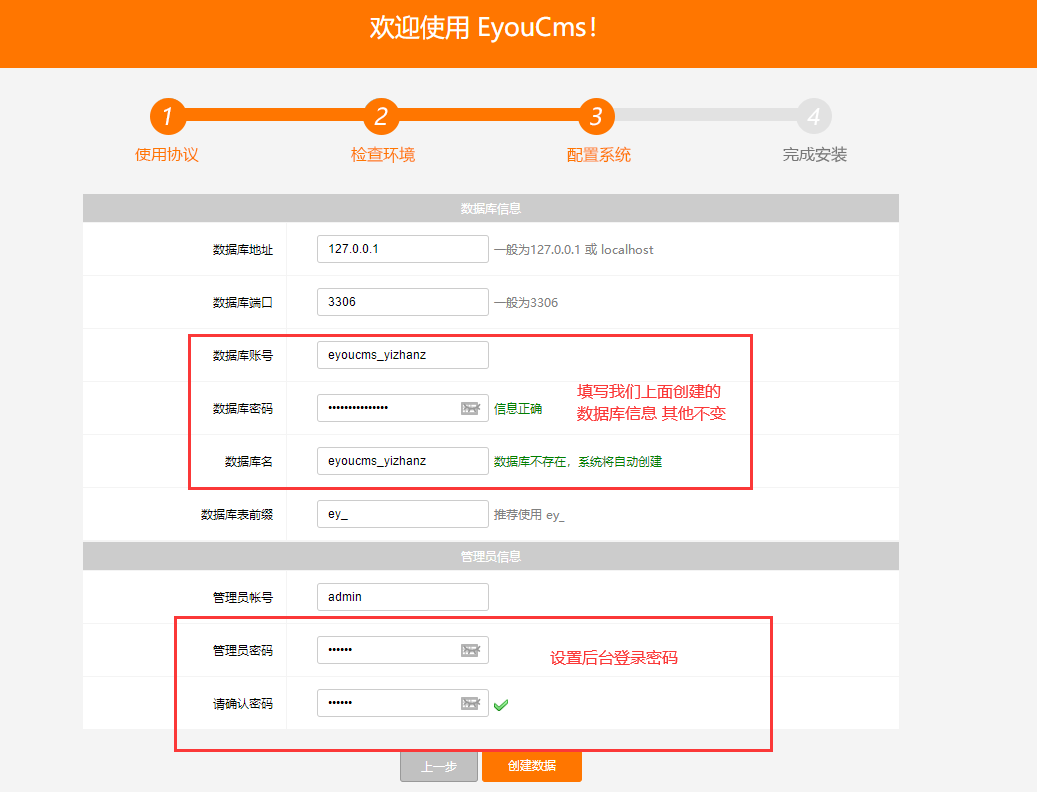Viewport: 1037px width, 792px height.
Task: Click step 1 使用协议 circle icon
Action: point(166,116)
